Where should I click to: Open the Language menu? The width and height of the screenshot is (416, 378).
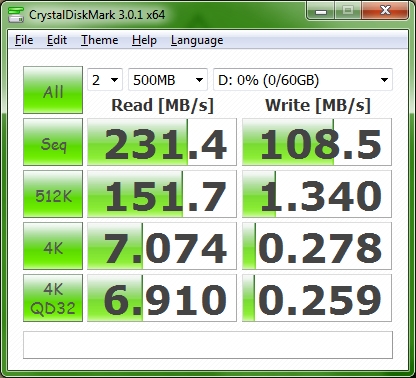click(x=197, y=40)
